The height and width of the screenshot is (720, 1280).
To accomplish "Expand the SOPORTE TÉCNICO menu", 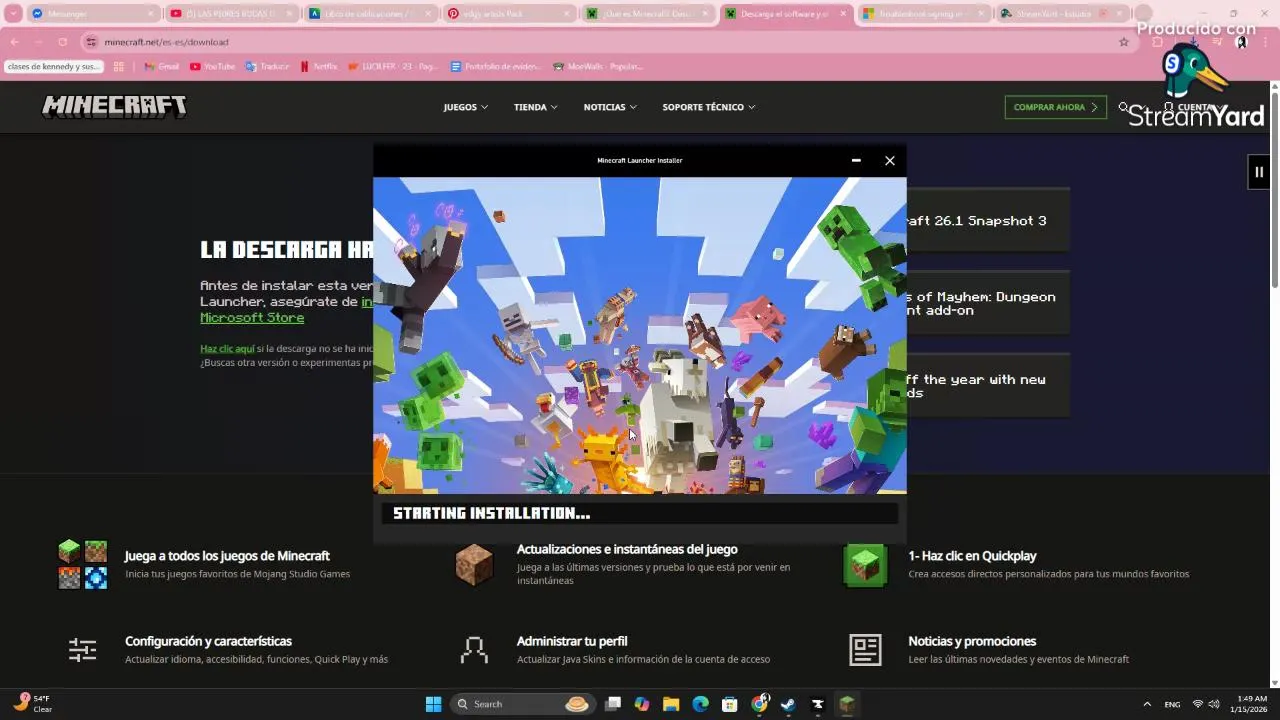I will pos(709,107).
